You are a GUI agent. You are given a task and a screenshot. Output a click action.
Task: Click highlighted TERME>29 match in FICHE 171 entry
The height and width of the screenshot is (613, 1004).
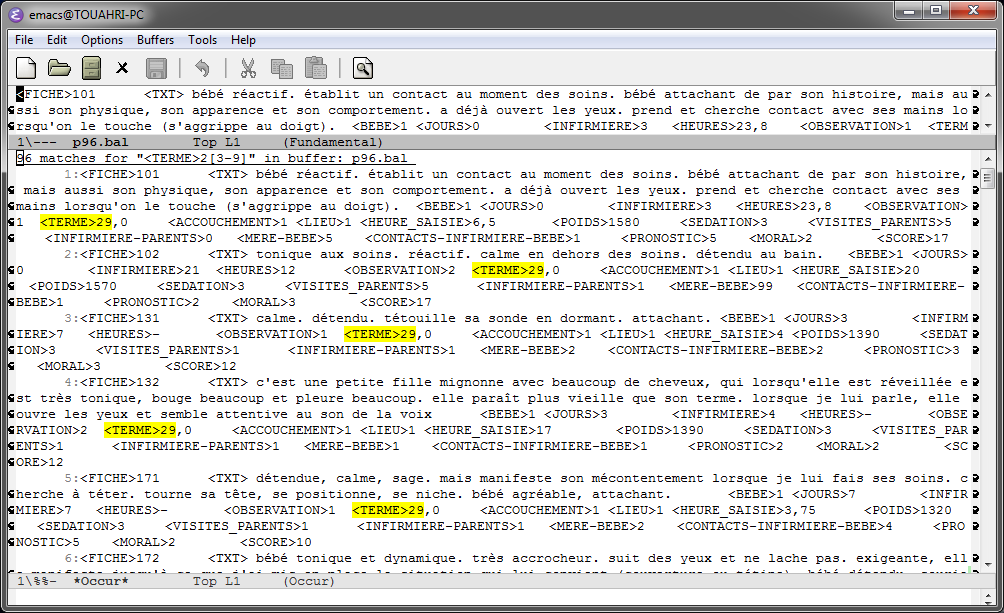point(388,510)
